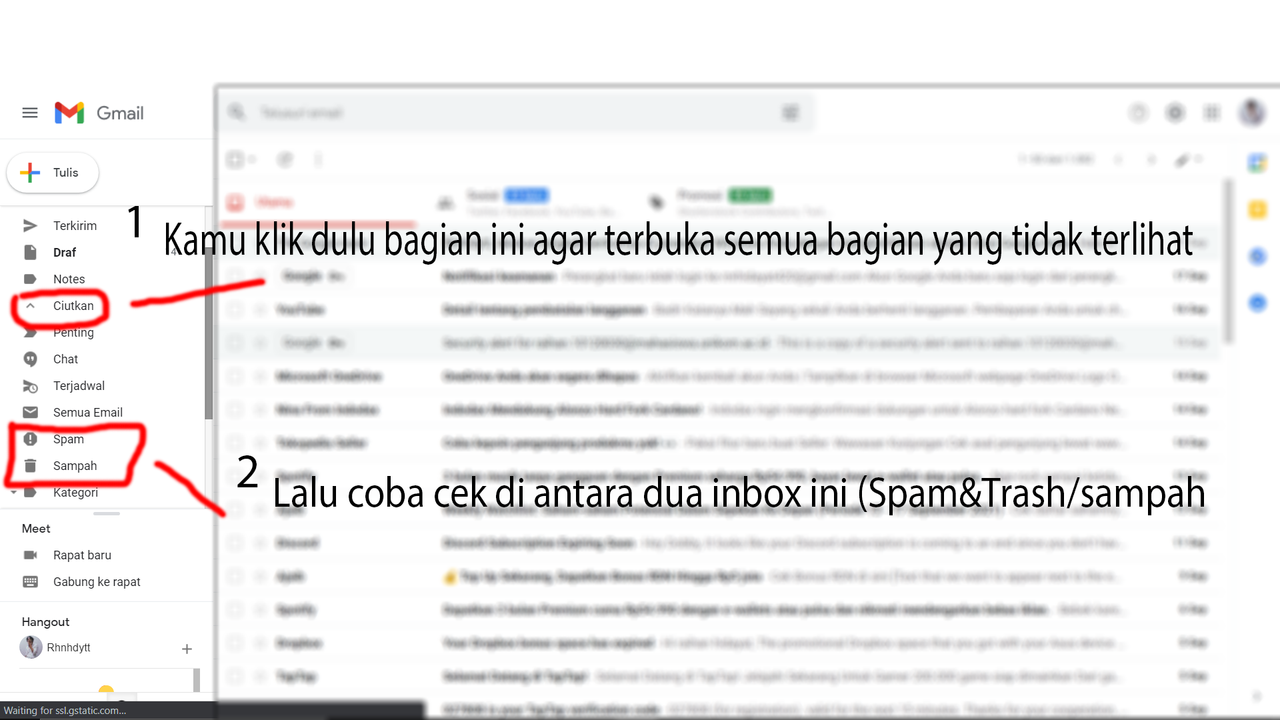Open the Chat folder

click(66, 359)
